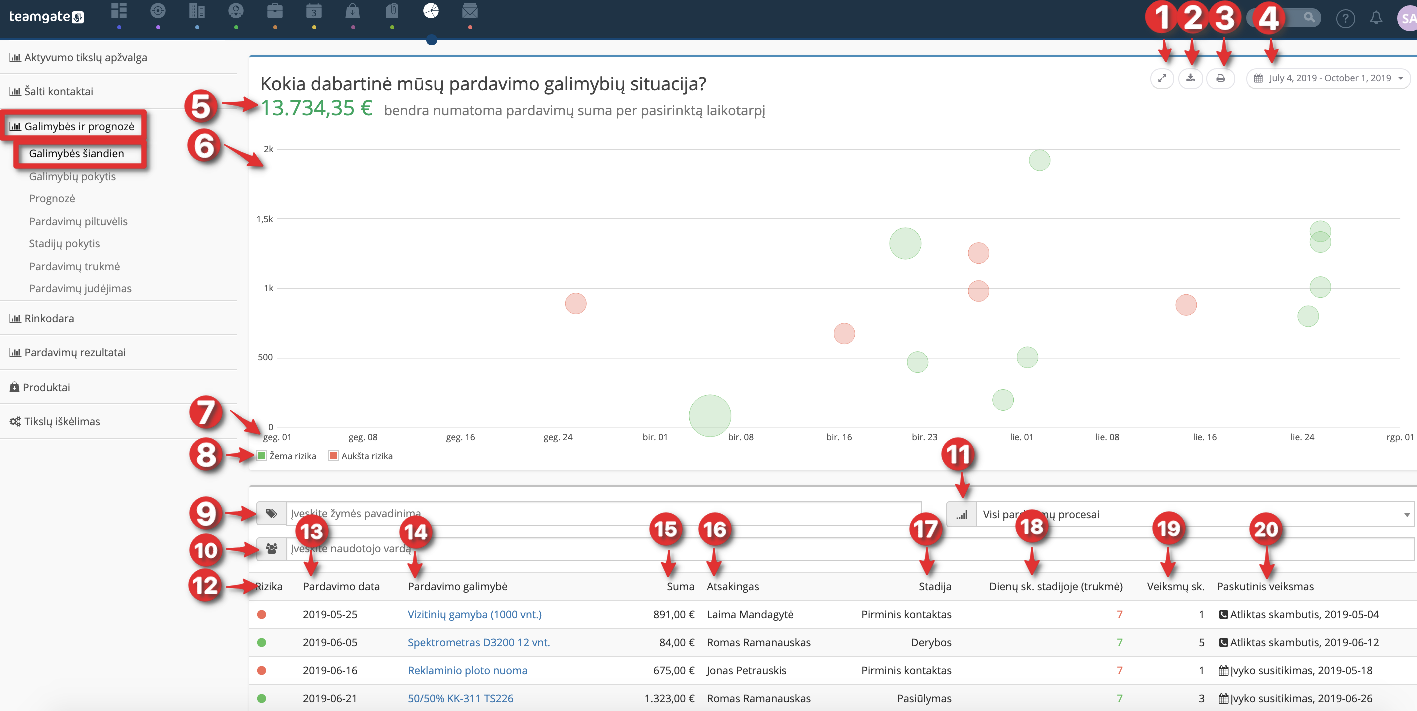Expand the Tikslų iškėlimas section
The image size is (1417, 711).
54,421
